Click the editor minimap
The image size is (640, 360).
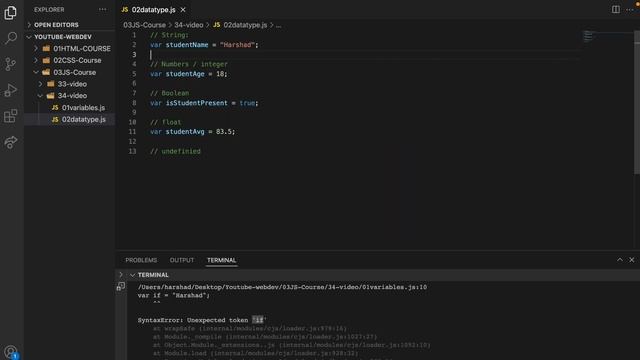point(588,37)
